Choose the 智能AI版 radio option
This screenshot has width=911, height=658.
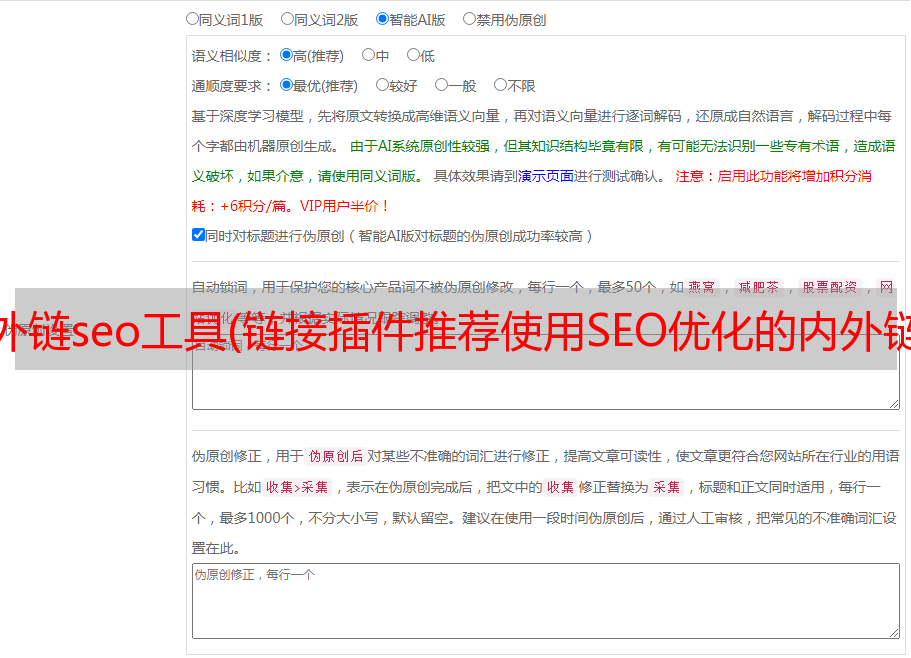[x=382, y=19]
